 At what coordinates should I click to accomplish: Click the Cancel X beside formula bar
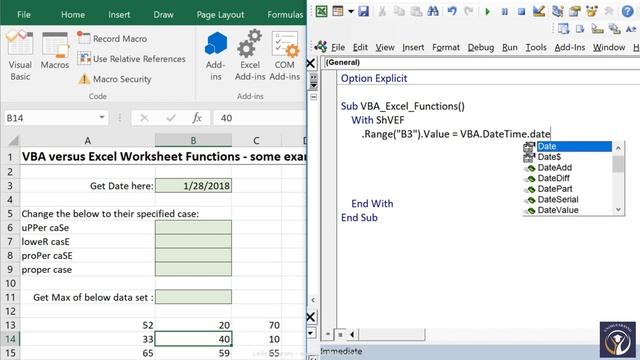pyautogui.click(x=144, y=118)
